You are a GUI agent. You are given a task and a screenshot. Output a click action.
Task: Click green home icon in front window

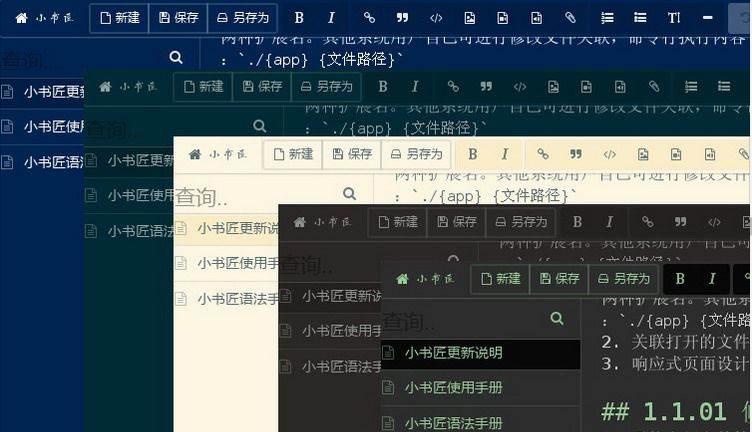pos(402,279)
